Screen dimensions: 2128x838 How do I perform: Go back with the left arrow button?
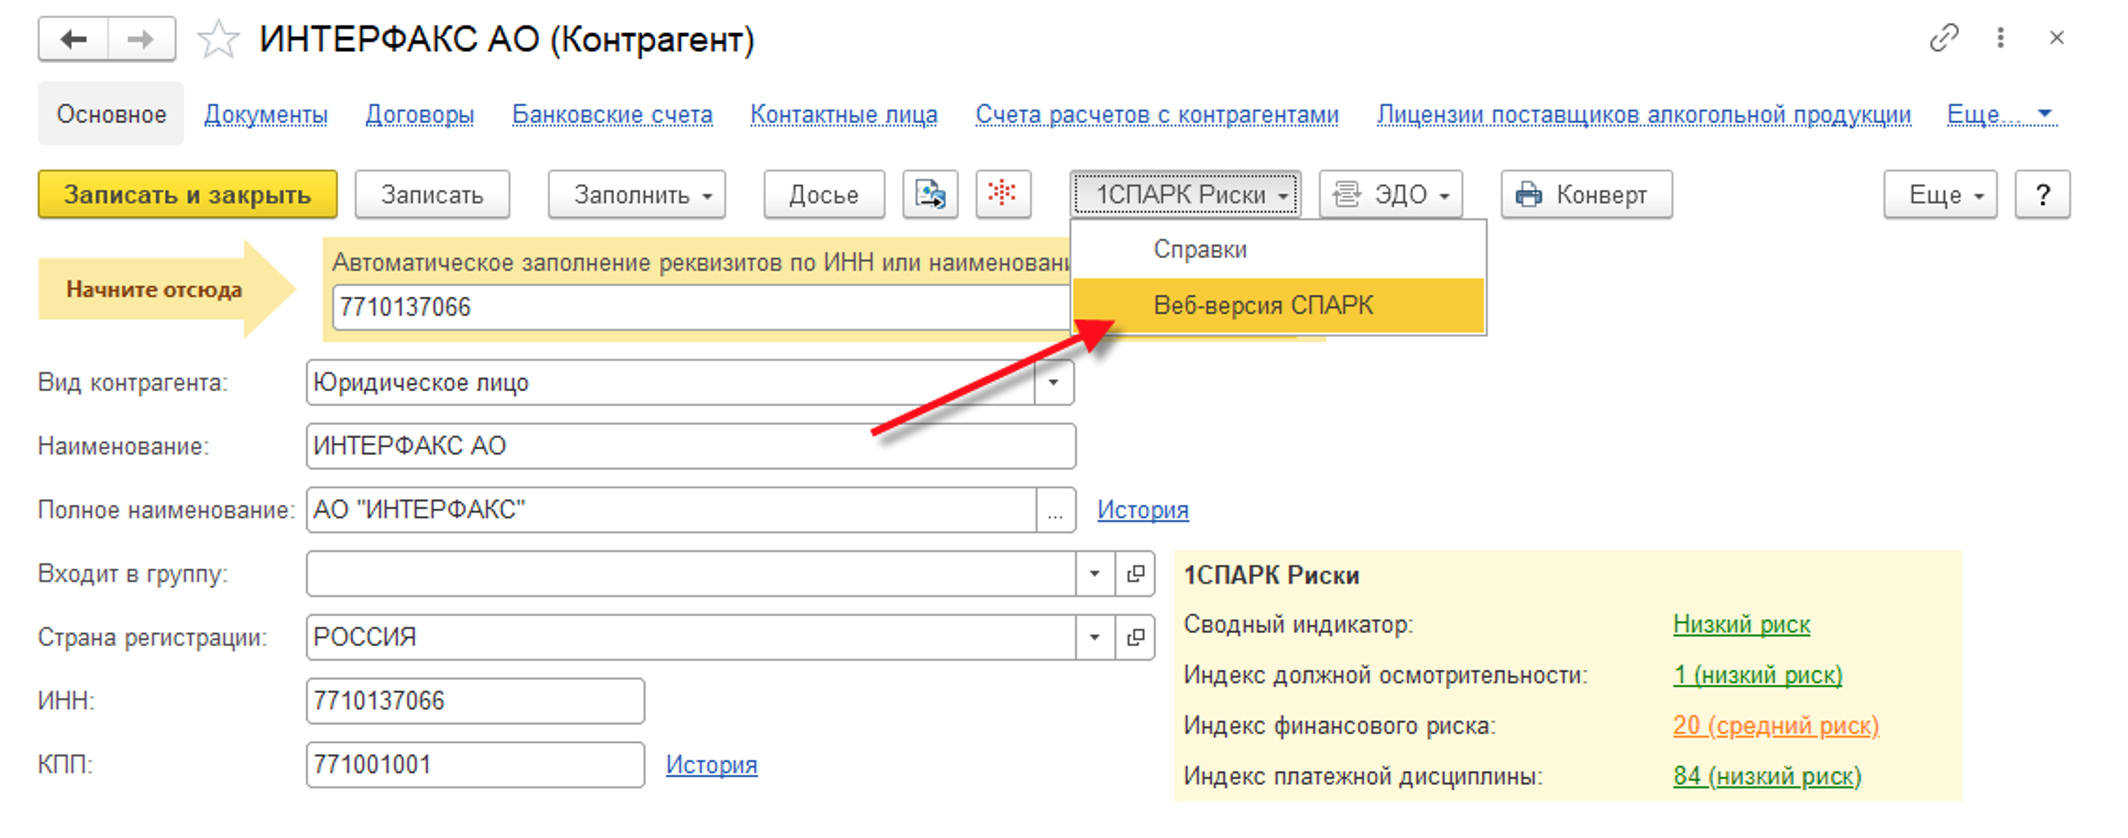(73, 39)
